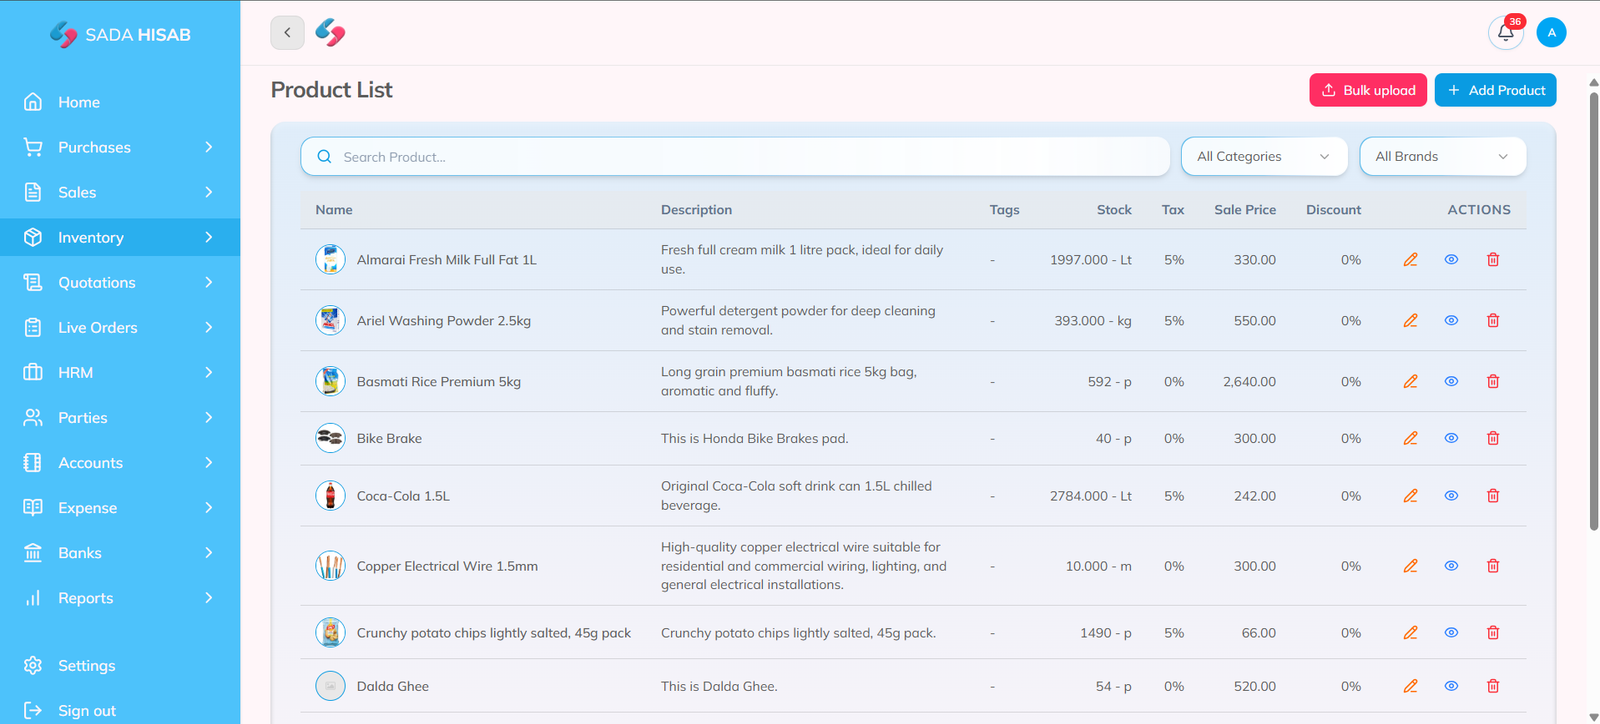Click the Sada Hisab logo beside back arrow
The width and height of the screenshot is (1600, 724).
[x=330, y=33]
